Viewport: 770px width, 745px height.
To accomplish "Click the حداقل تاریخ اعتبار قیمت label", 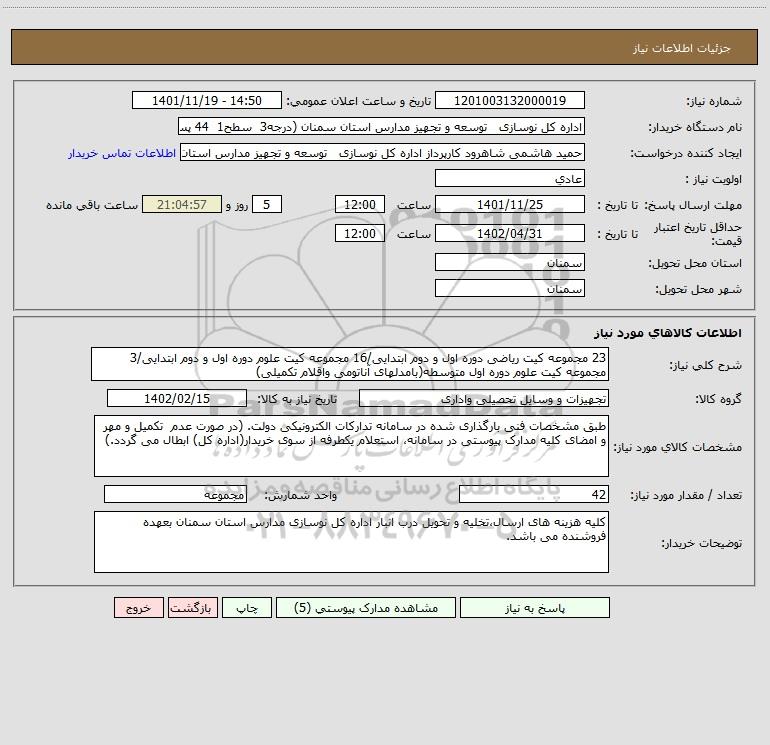I will 697,234.
